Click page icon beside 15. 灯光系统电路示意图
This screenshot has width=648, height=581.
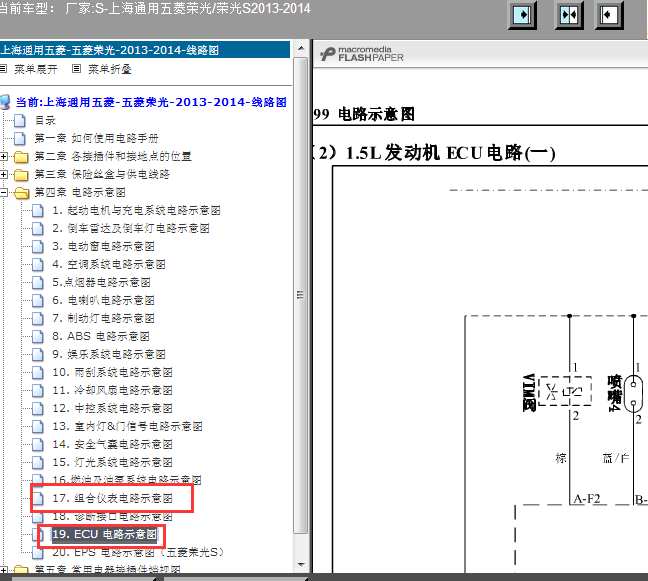coord(38,462)
